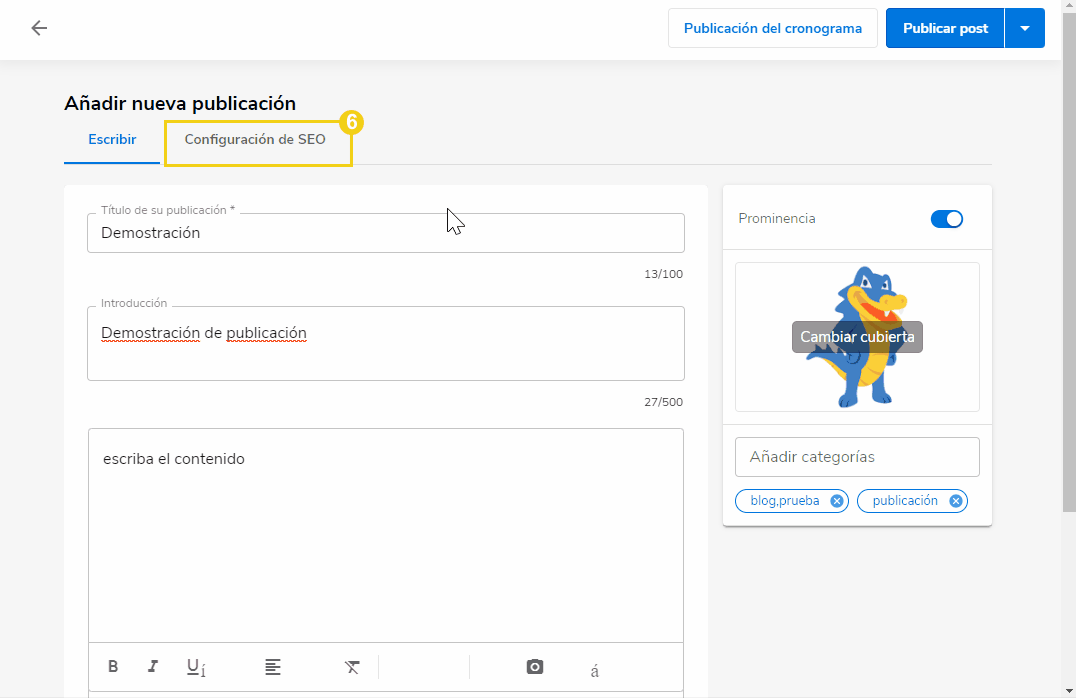Click the content editor area

tap(386, 535)
